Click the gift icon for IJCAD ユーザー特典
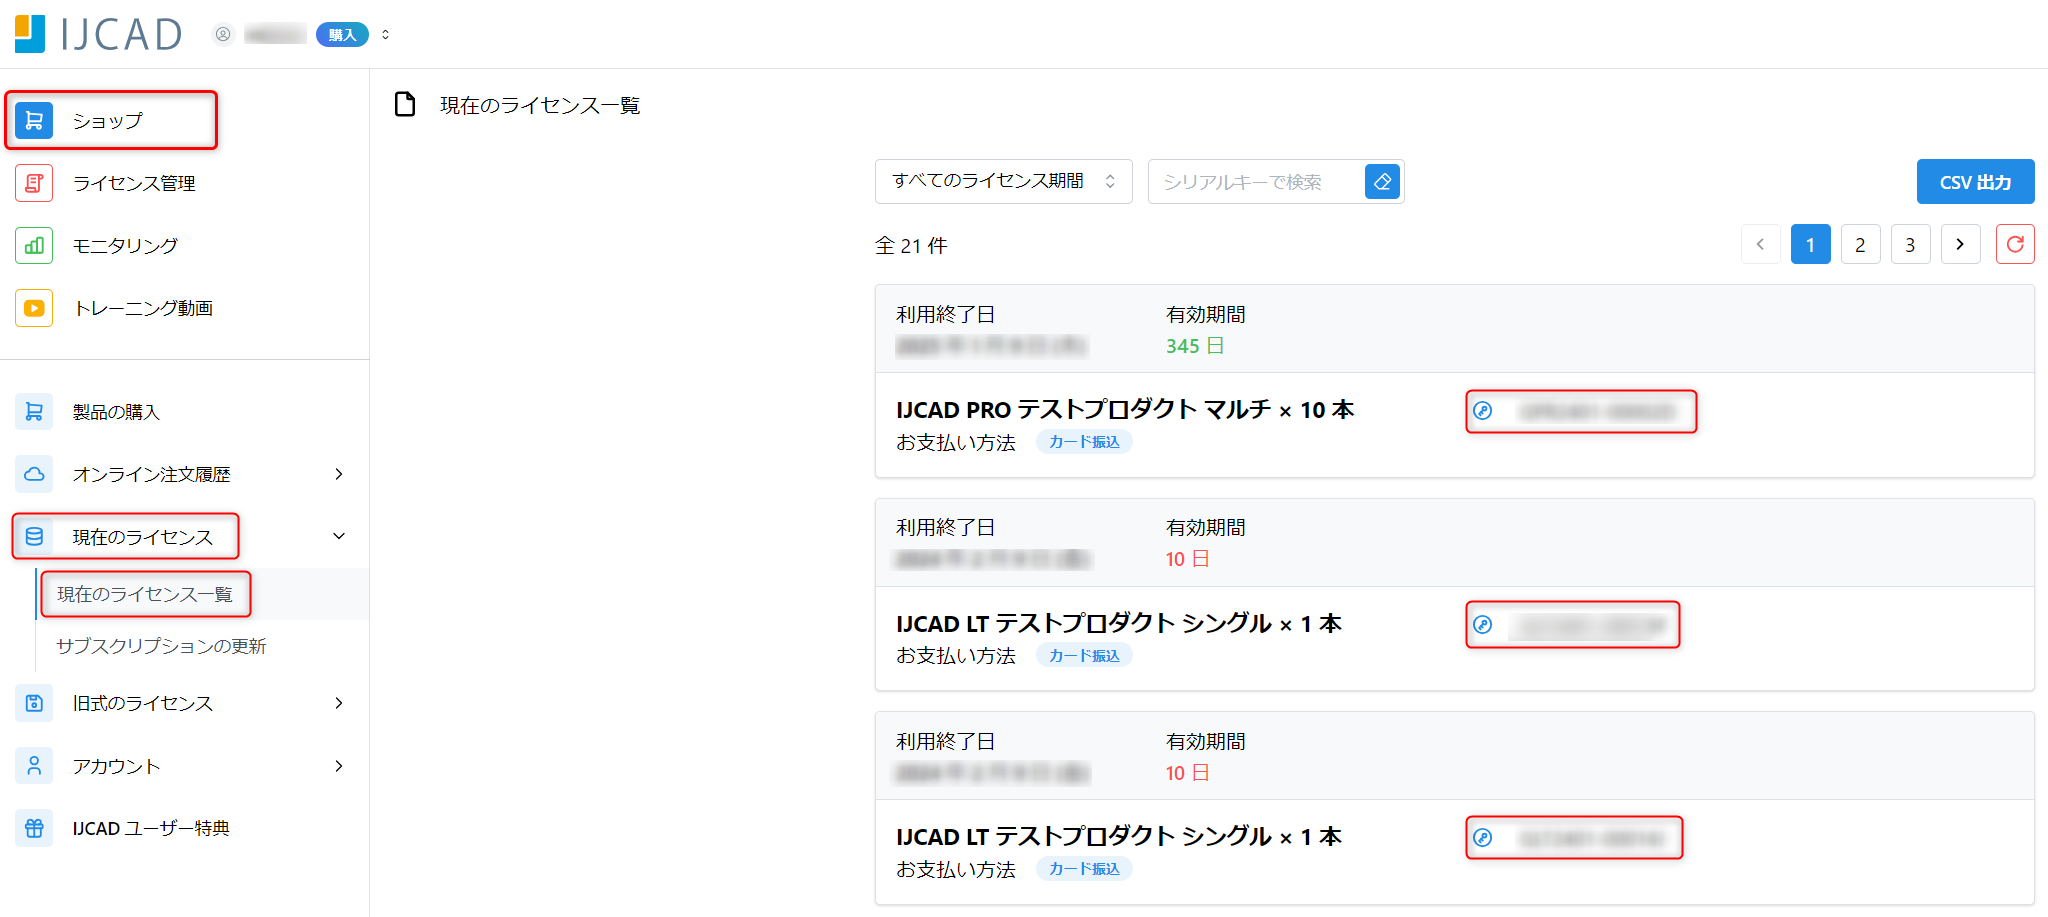The image size is (2048, 917). [34, 828]
